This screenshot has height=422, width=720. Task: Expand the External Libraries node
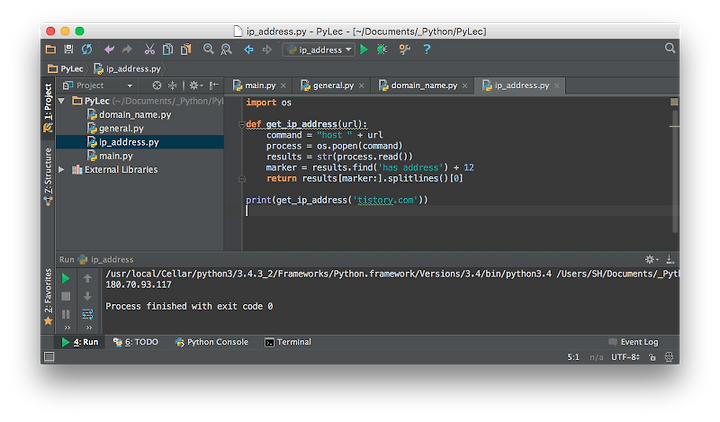click(62, 169)
